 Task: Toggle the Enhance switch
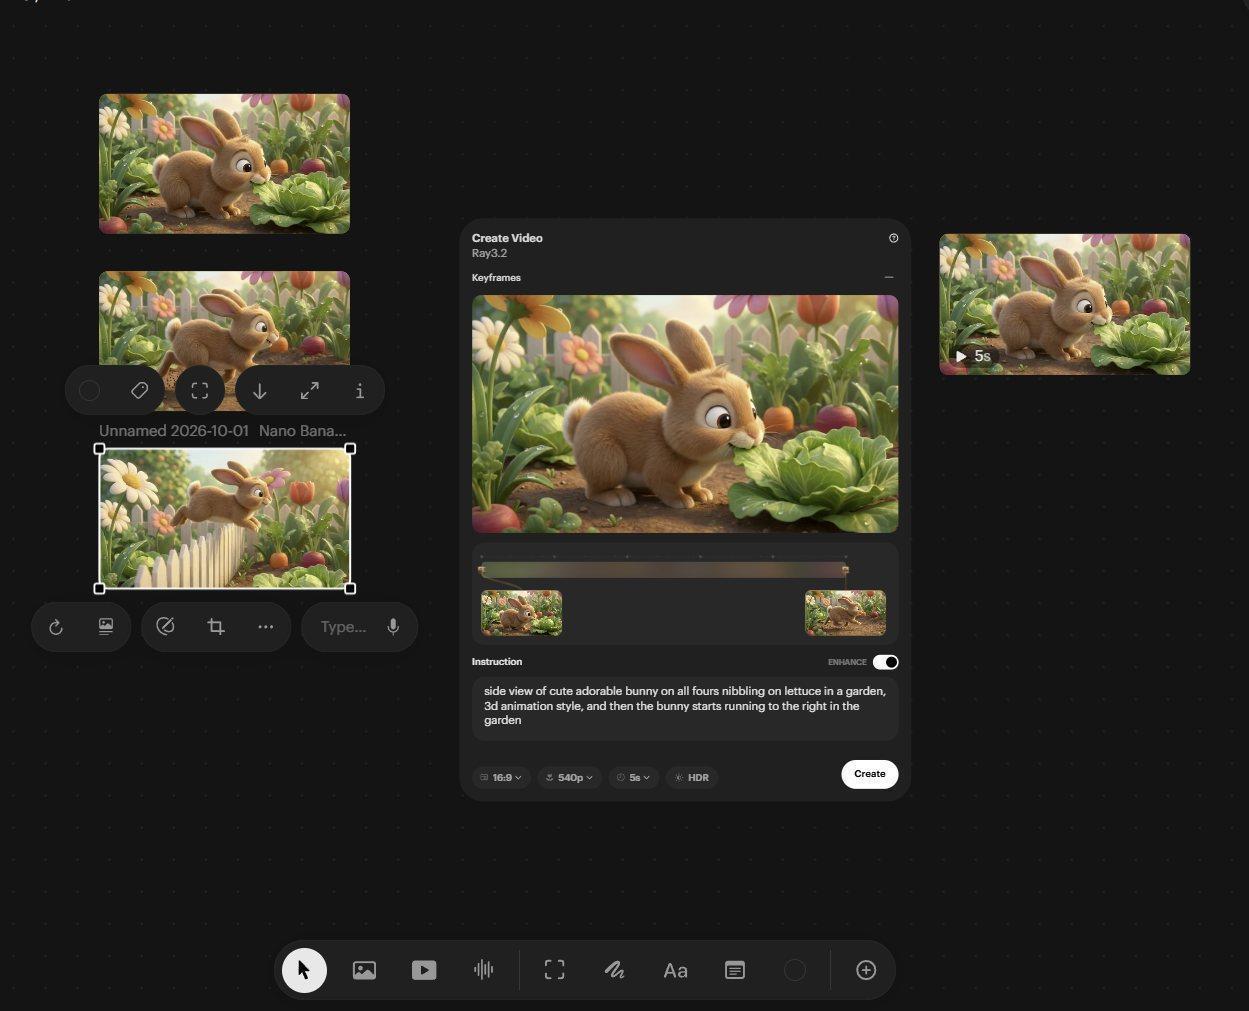[885, 662]
